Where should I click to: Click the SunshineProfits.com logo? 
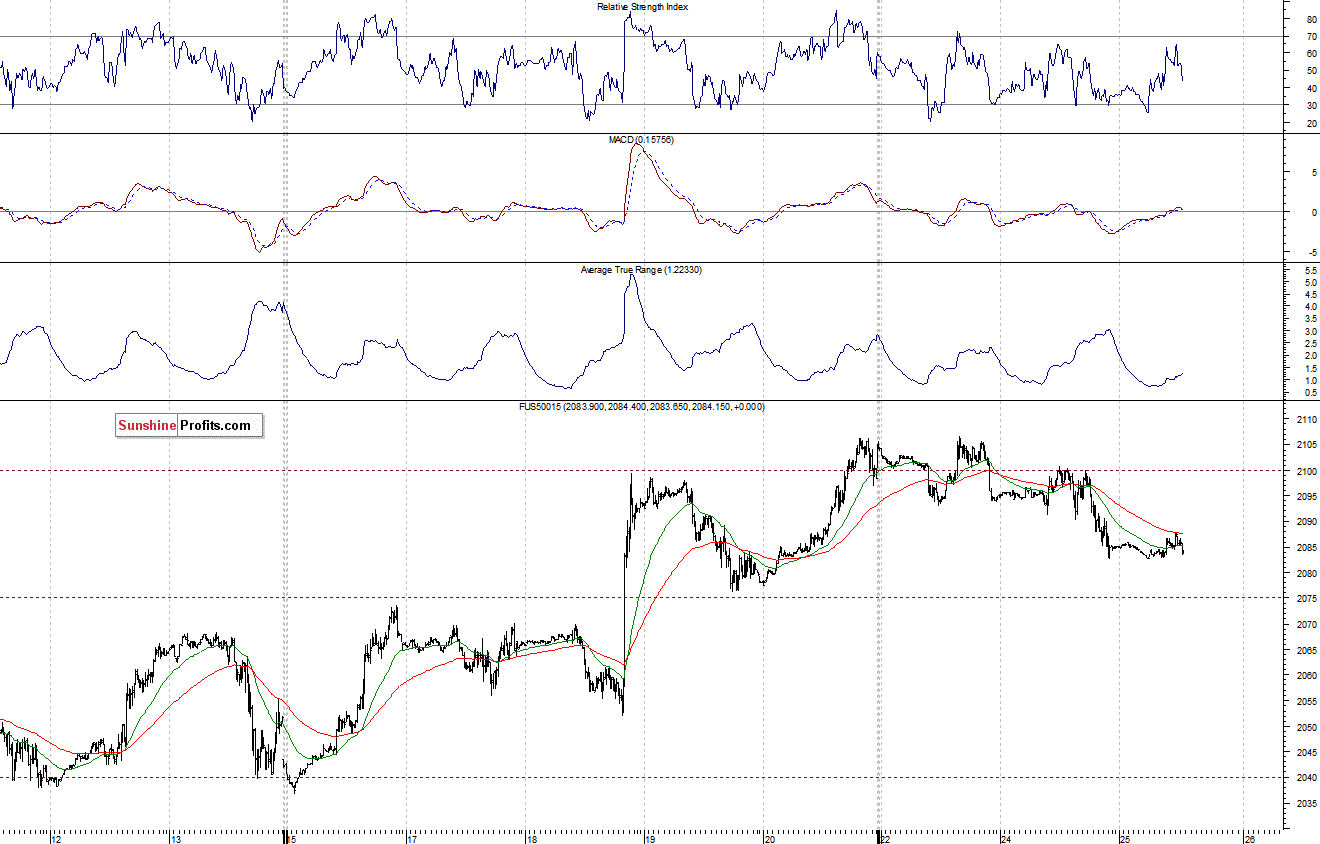tap(189, 426)
